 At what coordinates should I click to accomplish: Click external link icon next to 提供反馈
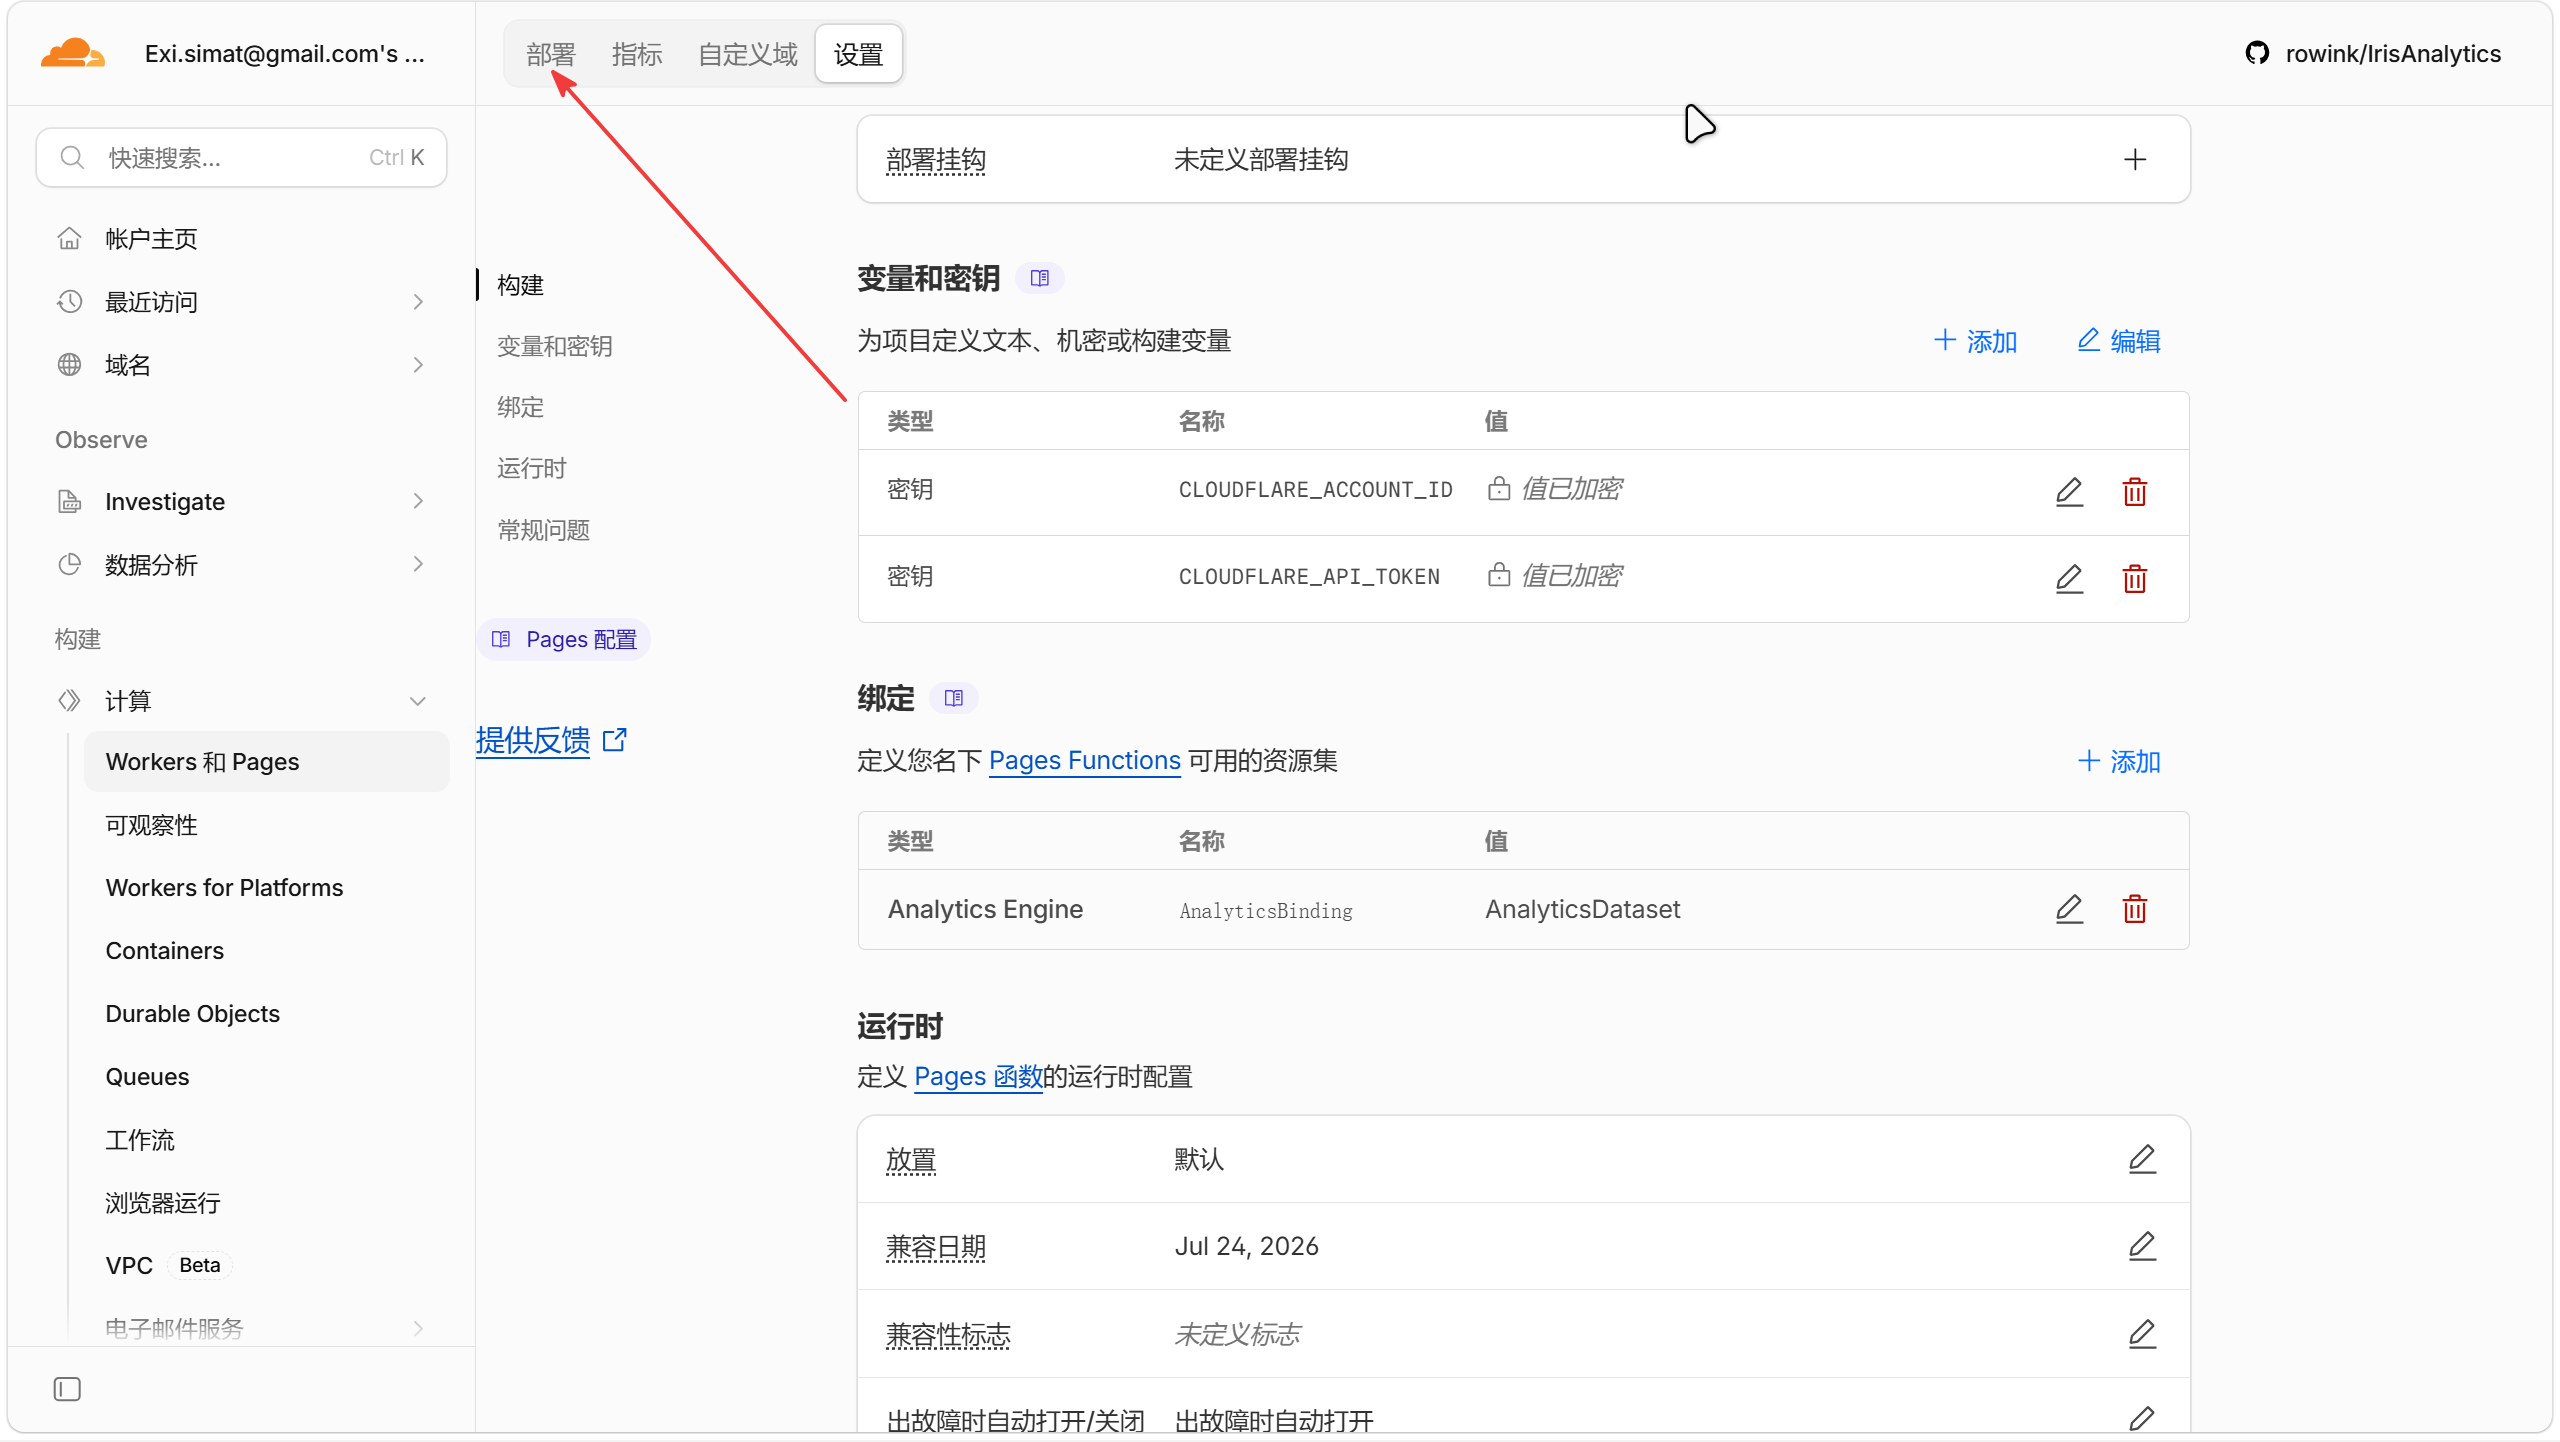tap(615, 740)
